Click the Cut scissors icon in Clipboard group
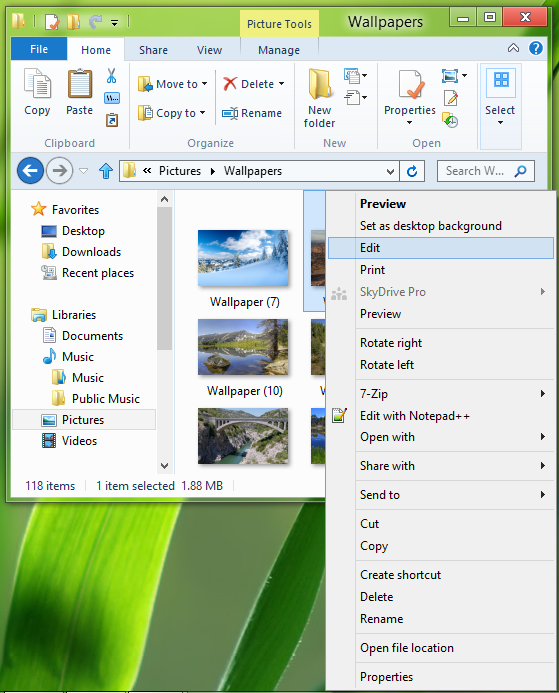 (x=111, y=76)
